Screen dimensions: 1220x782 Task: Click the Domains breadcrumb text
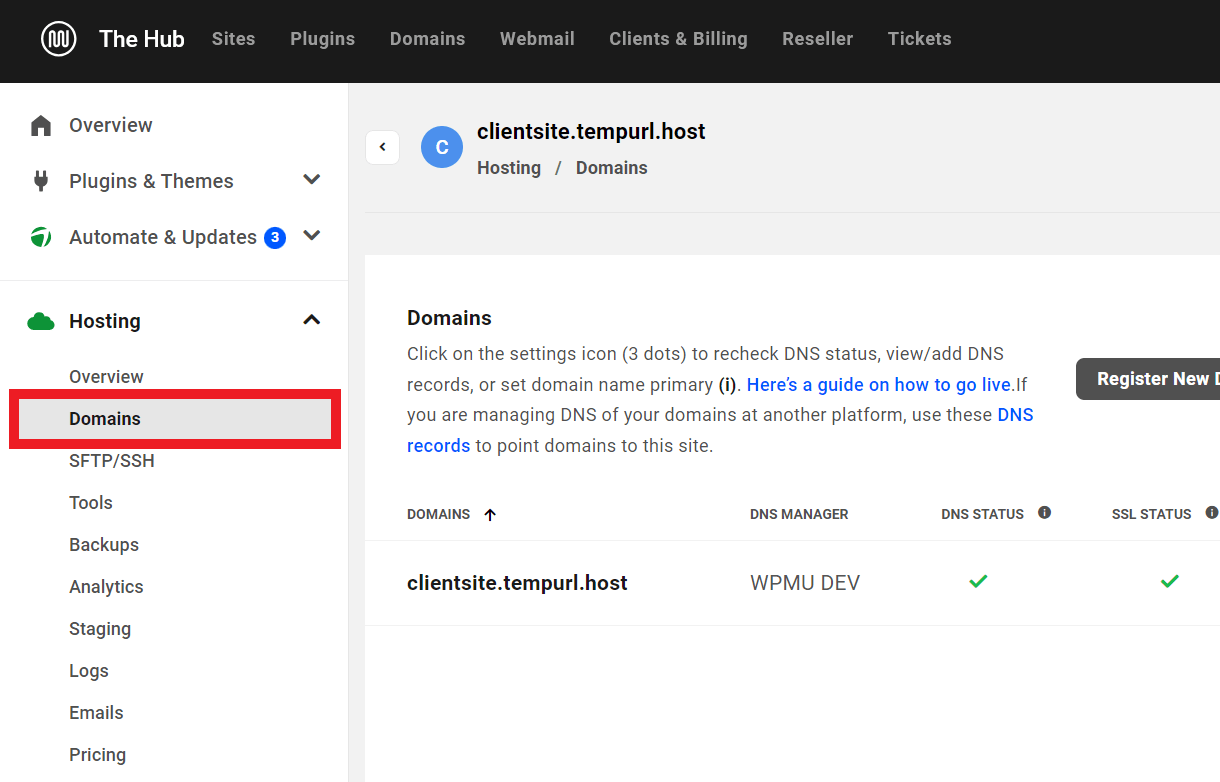pos(612,168)
